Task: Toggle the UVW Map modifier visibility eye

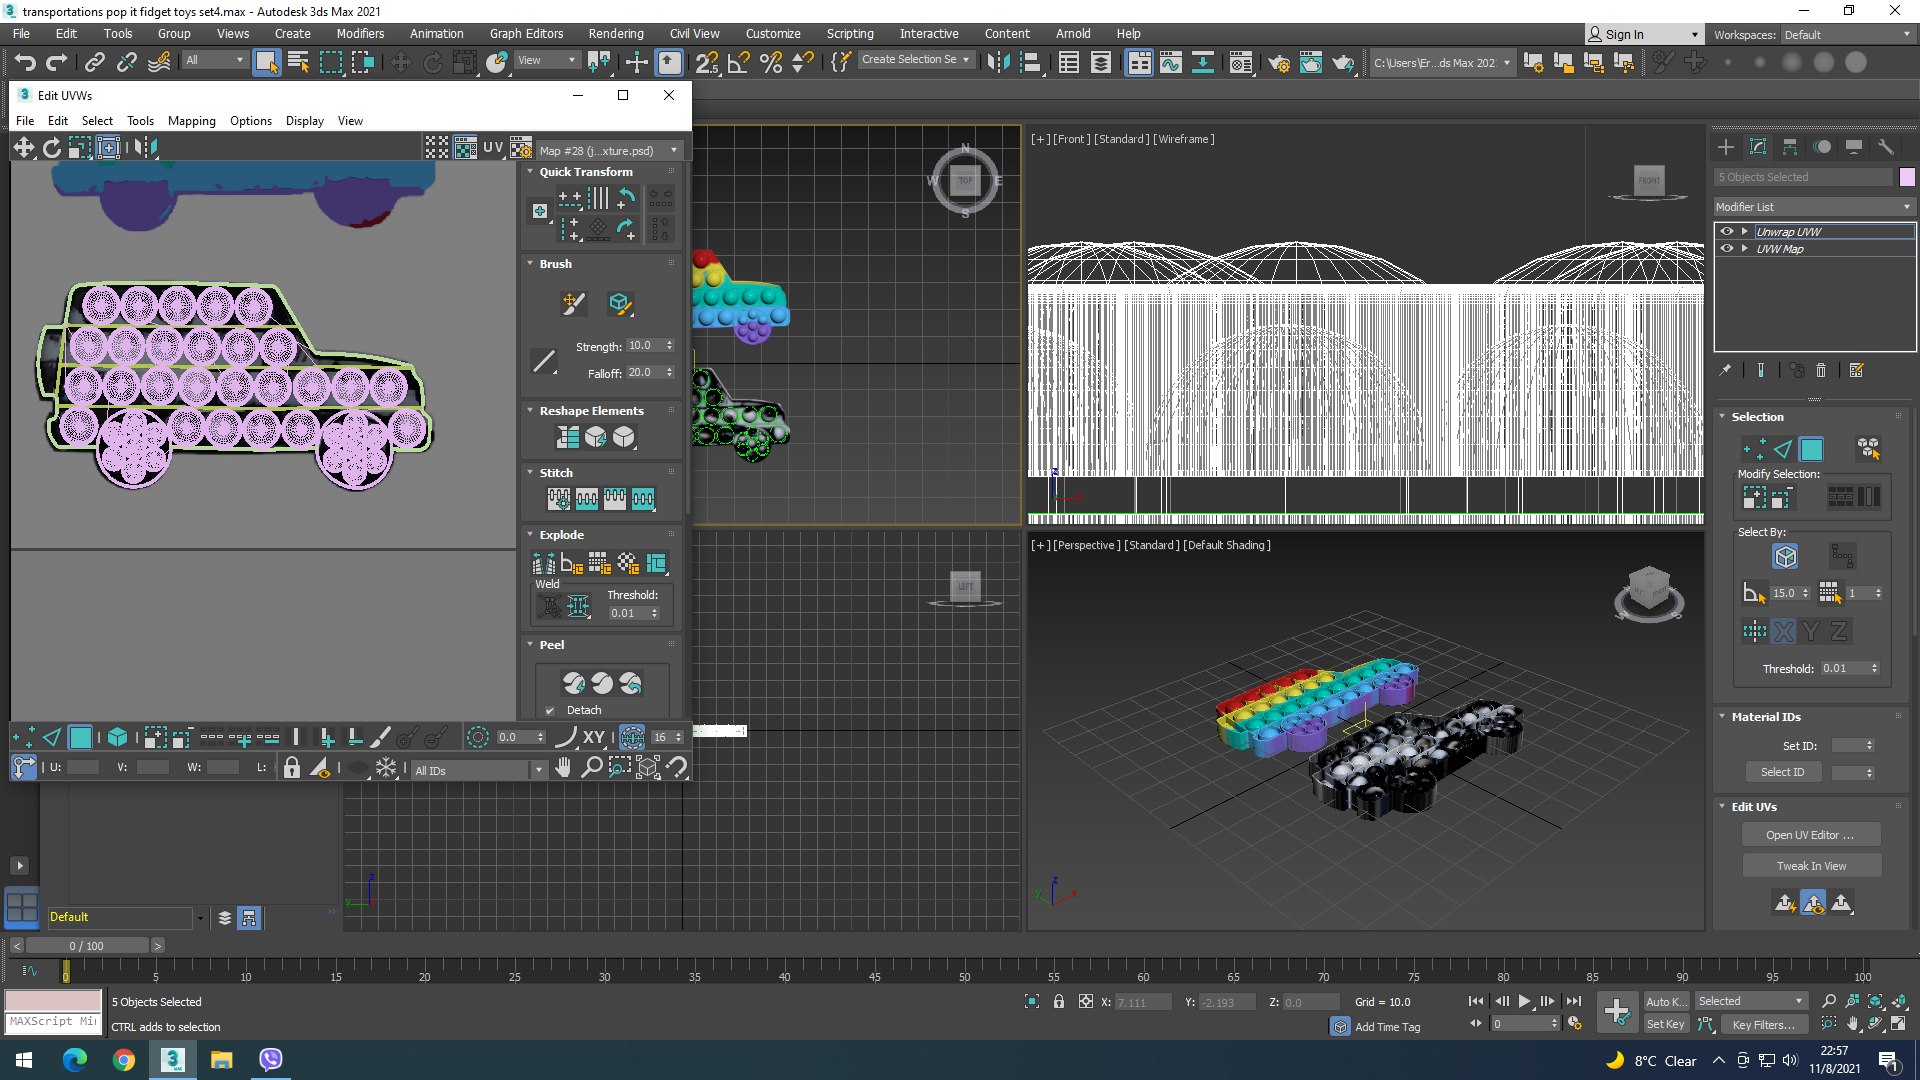Action: tap(1726, 248)
